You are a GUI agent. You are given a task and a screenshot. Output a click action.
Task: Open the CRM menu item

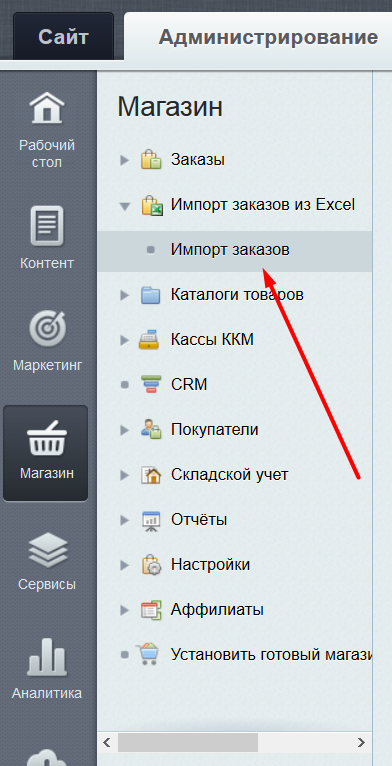point(189,384)
